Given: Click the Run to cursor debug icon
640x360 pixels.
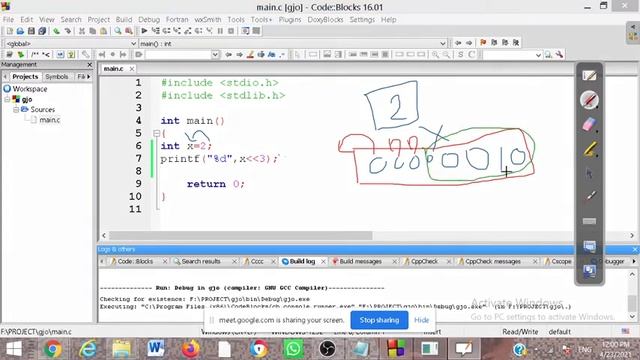Looking at the screenshot, I should coord(156,31).
